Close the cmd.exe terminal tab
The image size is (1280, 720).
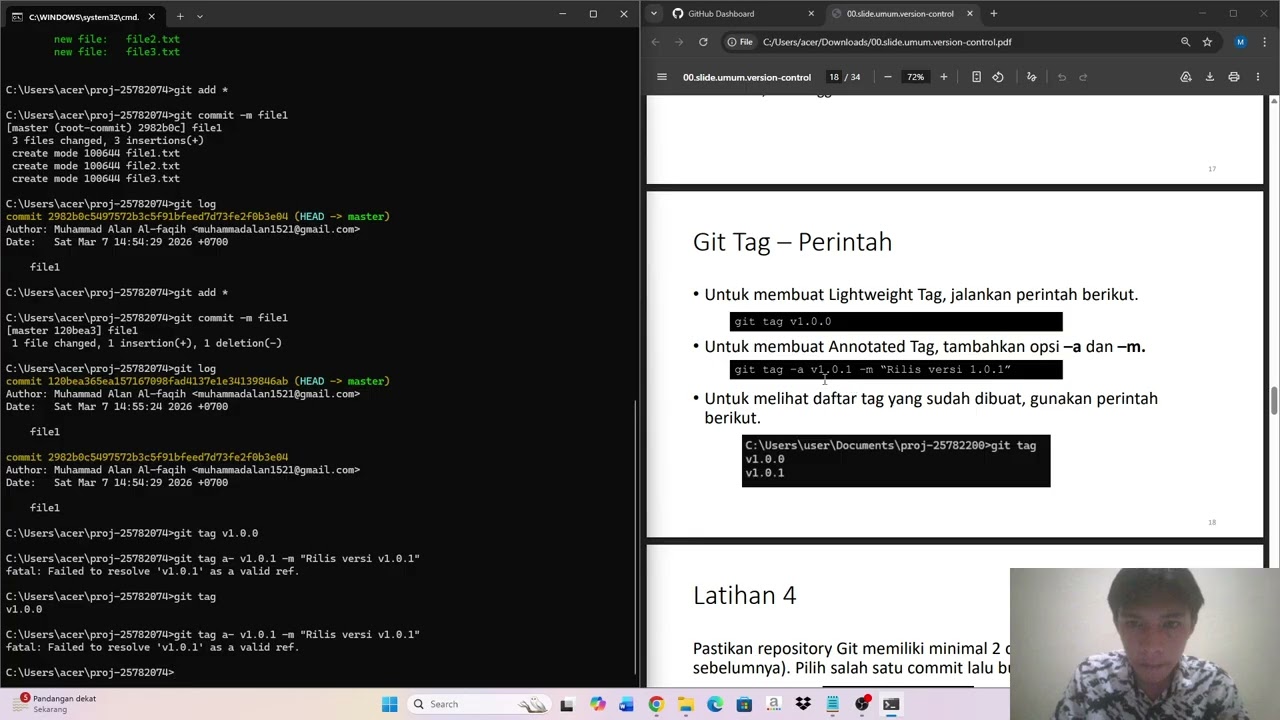point(152,16)
